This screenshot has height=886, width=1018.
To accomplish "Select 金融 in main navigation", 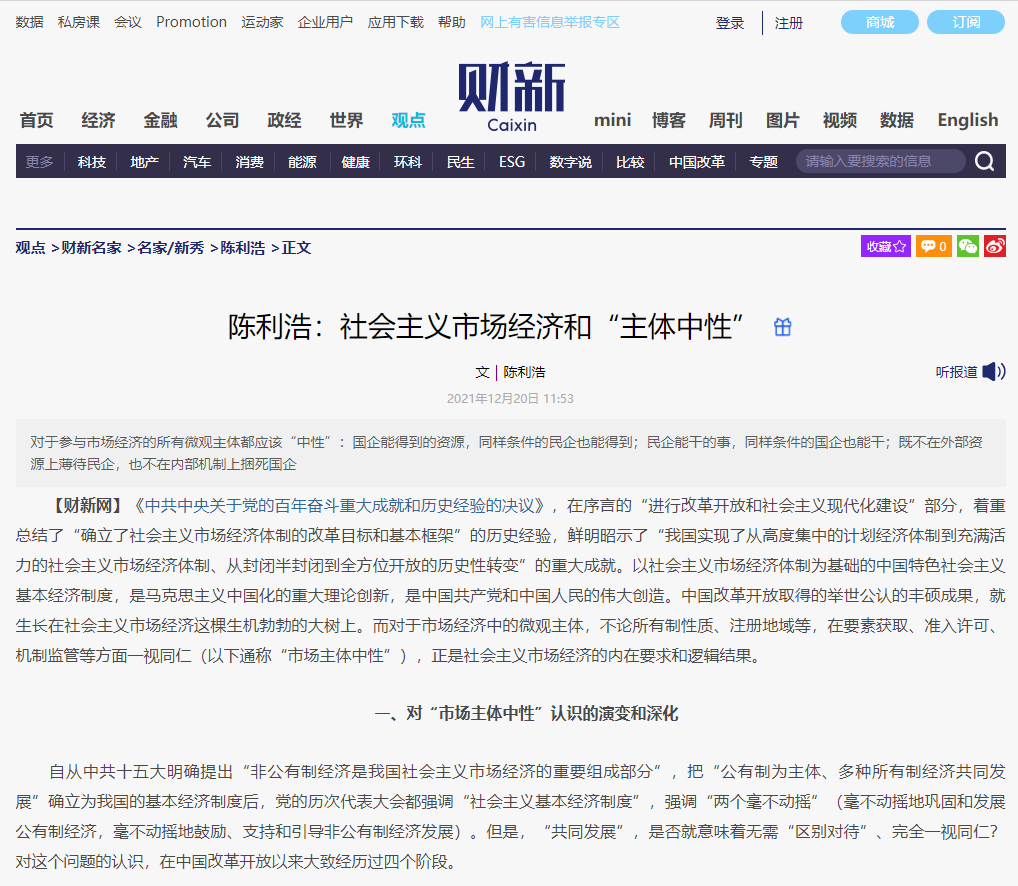I will point(160,120).
